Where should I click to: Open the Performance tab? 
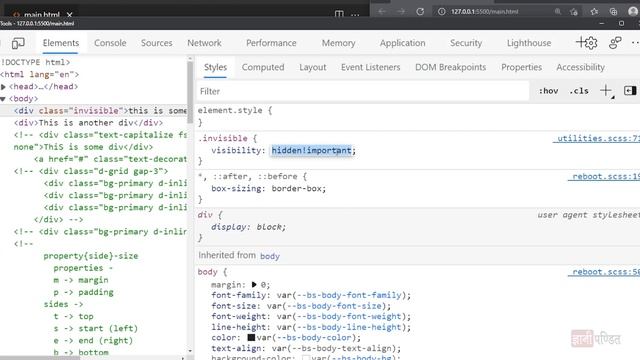tap(271, 43)
